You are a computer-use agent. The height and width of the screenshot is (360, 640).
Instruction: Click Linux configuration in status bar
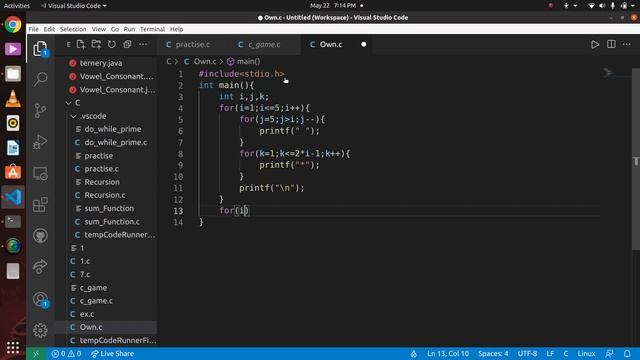[586, 353]
